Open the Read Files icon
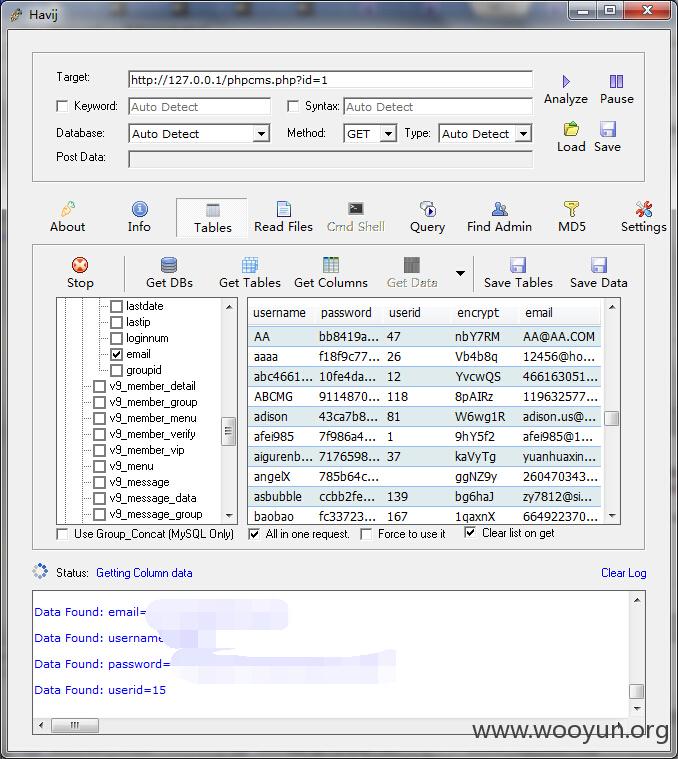The image size is (678, 759). coord(284,209)
